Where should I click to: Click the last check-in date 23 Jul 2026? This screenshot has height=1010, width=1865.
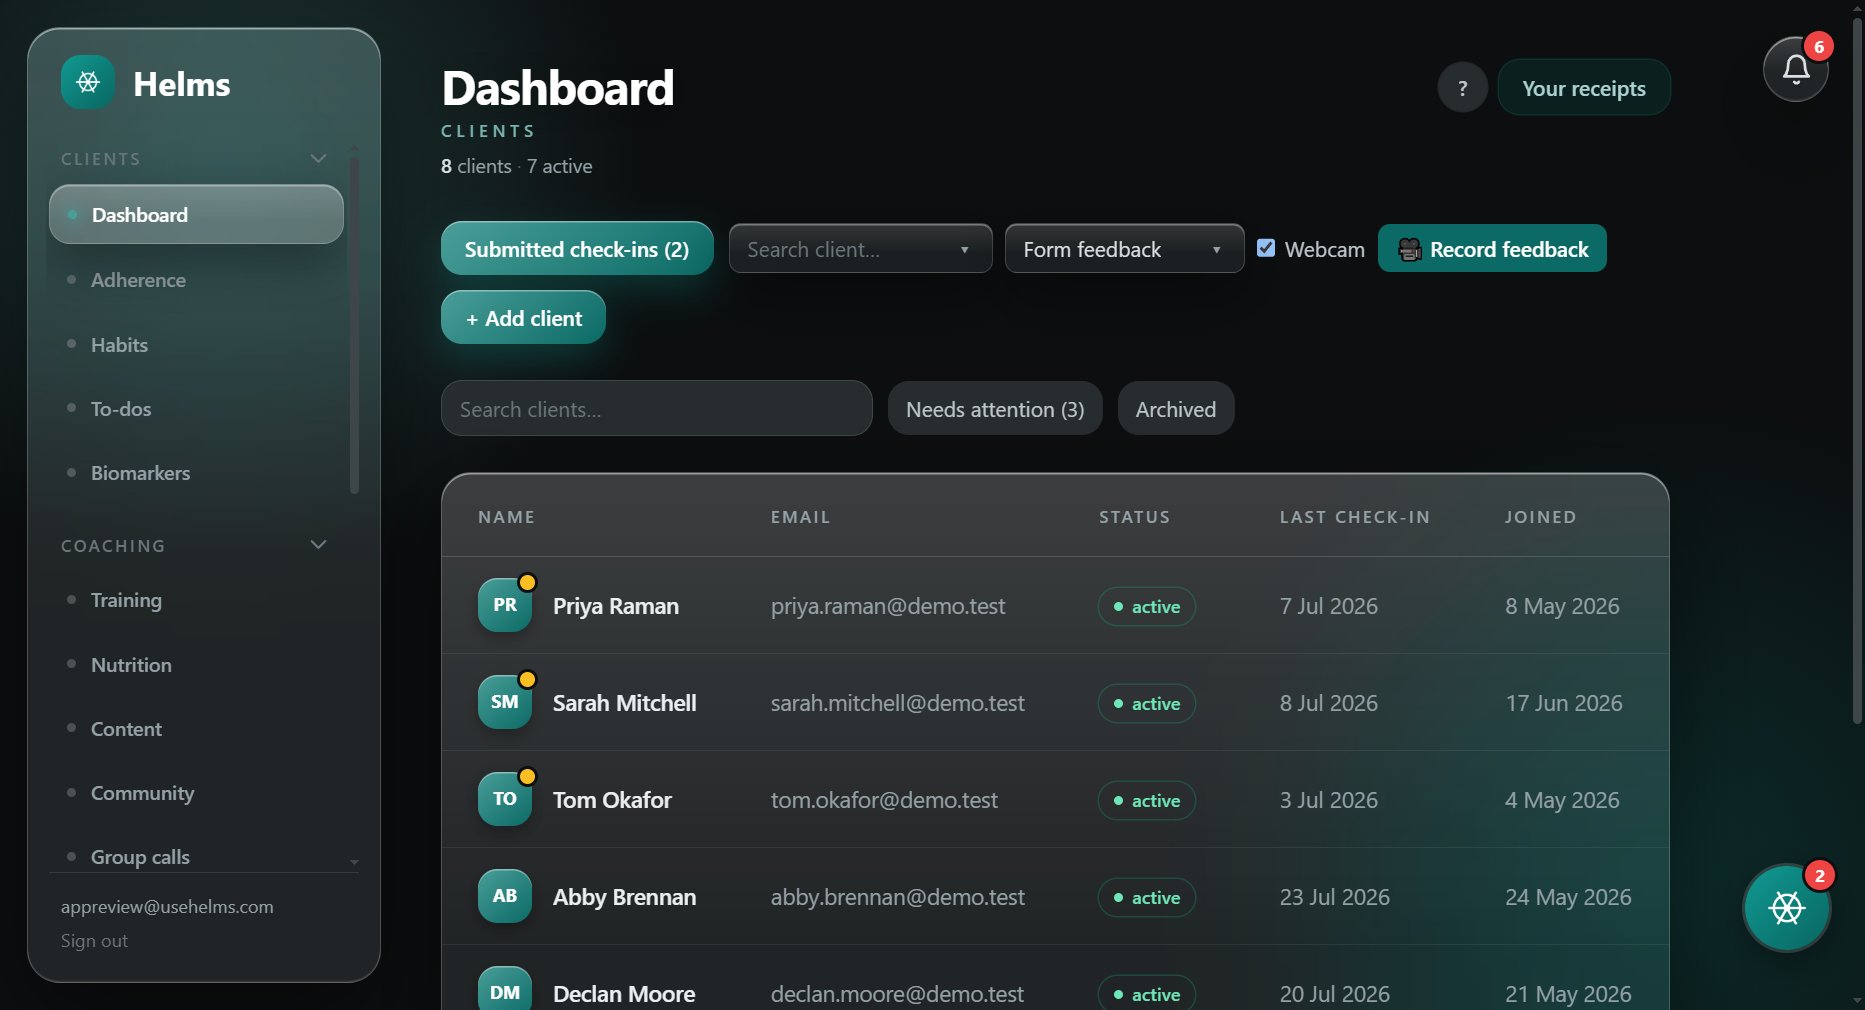pyautogui.click(x=1335, y=897)
